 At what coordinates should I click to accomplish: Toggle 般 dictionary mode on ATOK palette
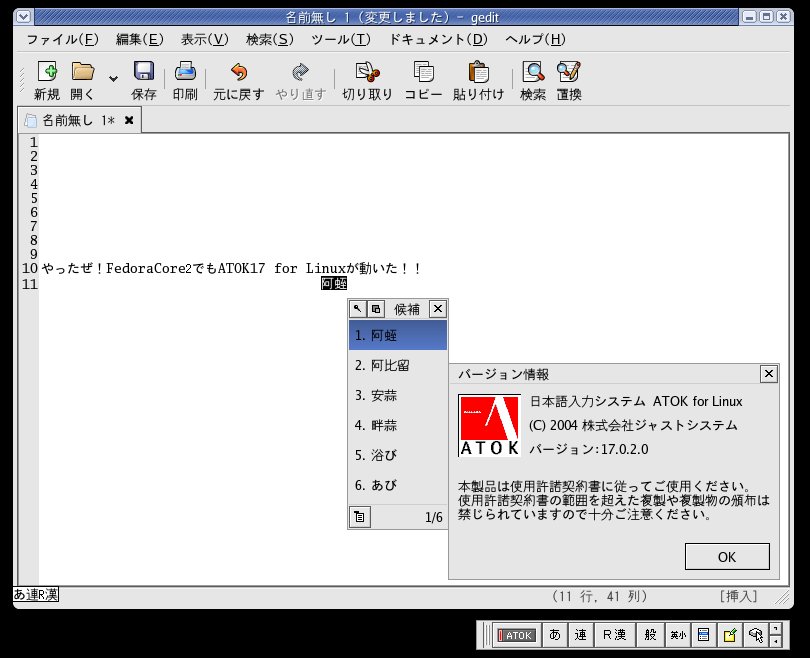[x=650, y=635]
